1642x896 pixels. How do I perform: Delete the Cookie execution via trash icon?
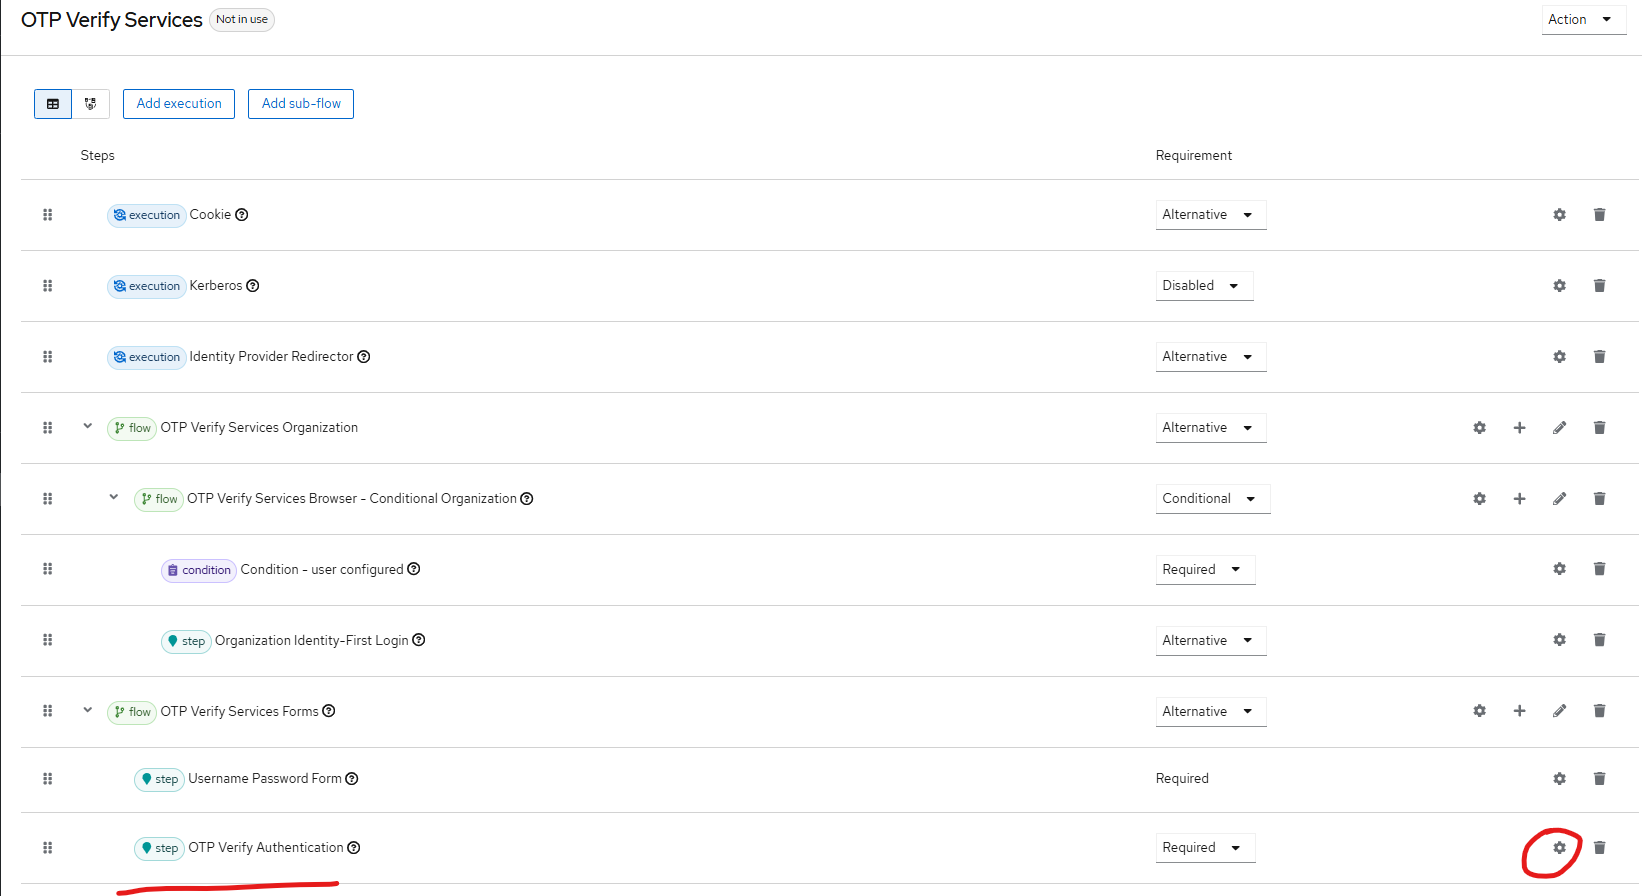1599,215
